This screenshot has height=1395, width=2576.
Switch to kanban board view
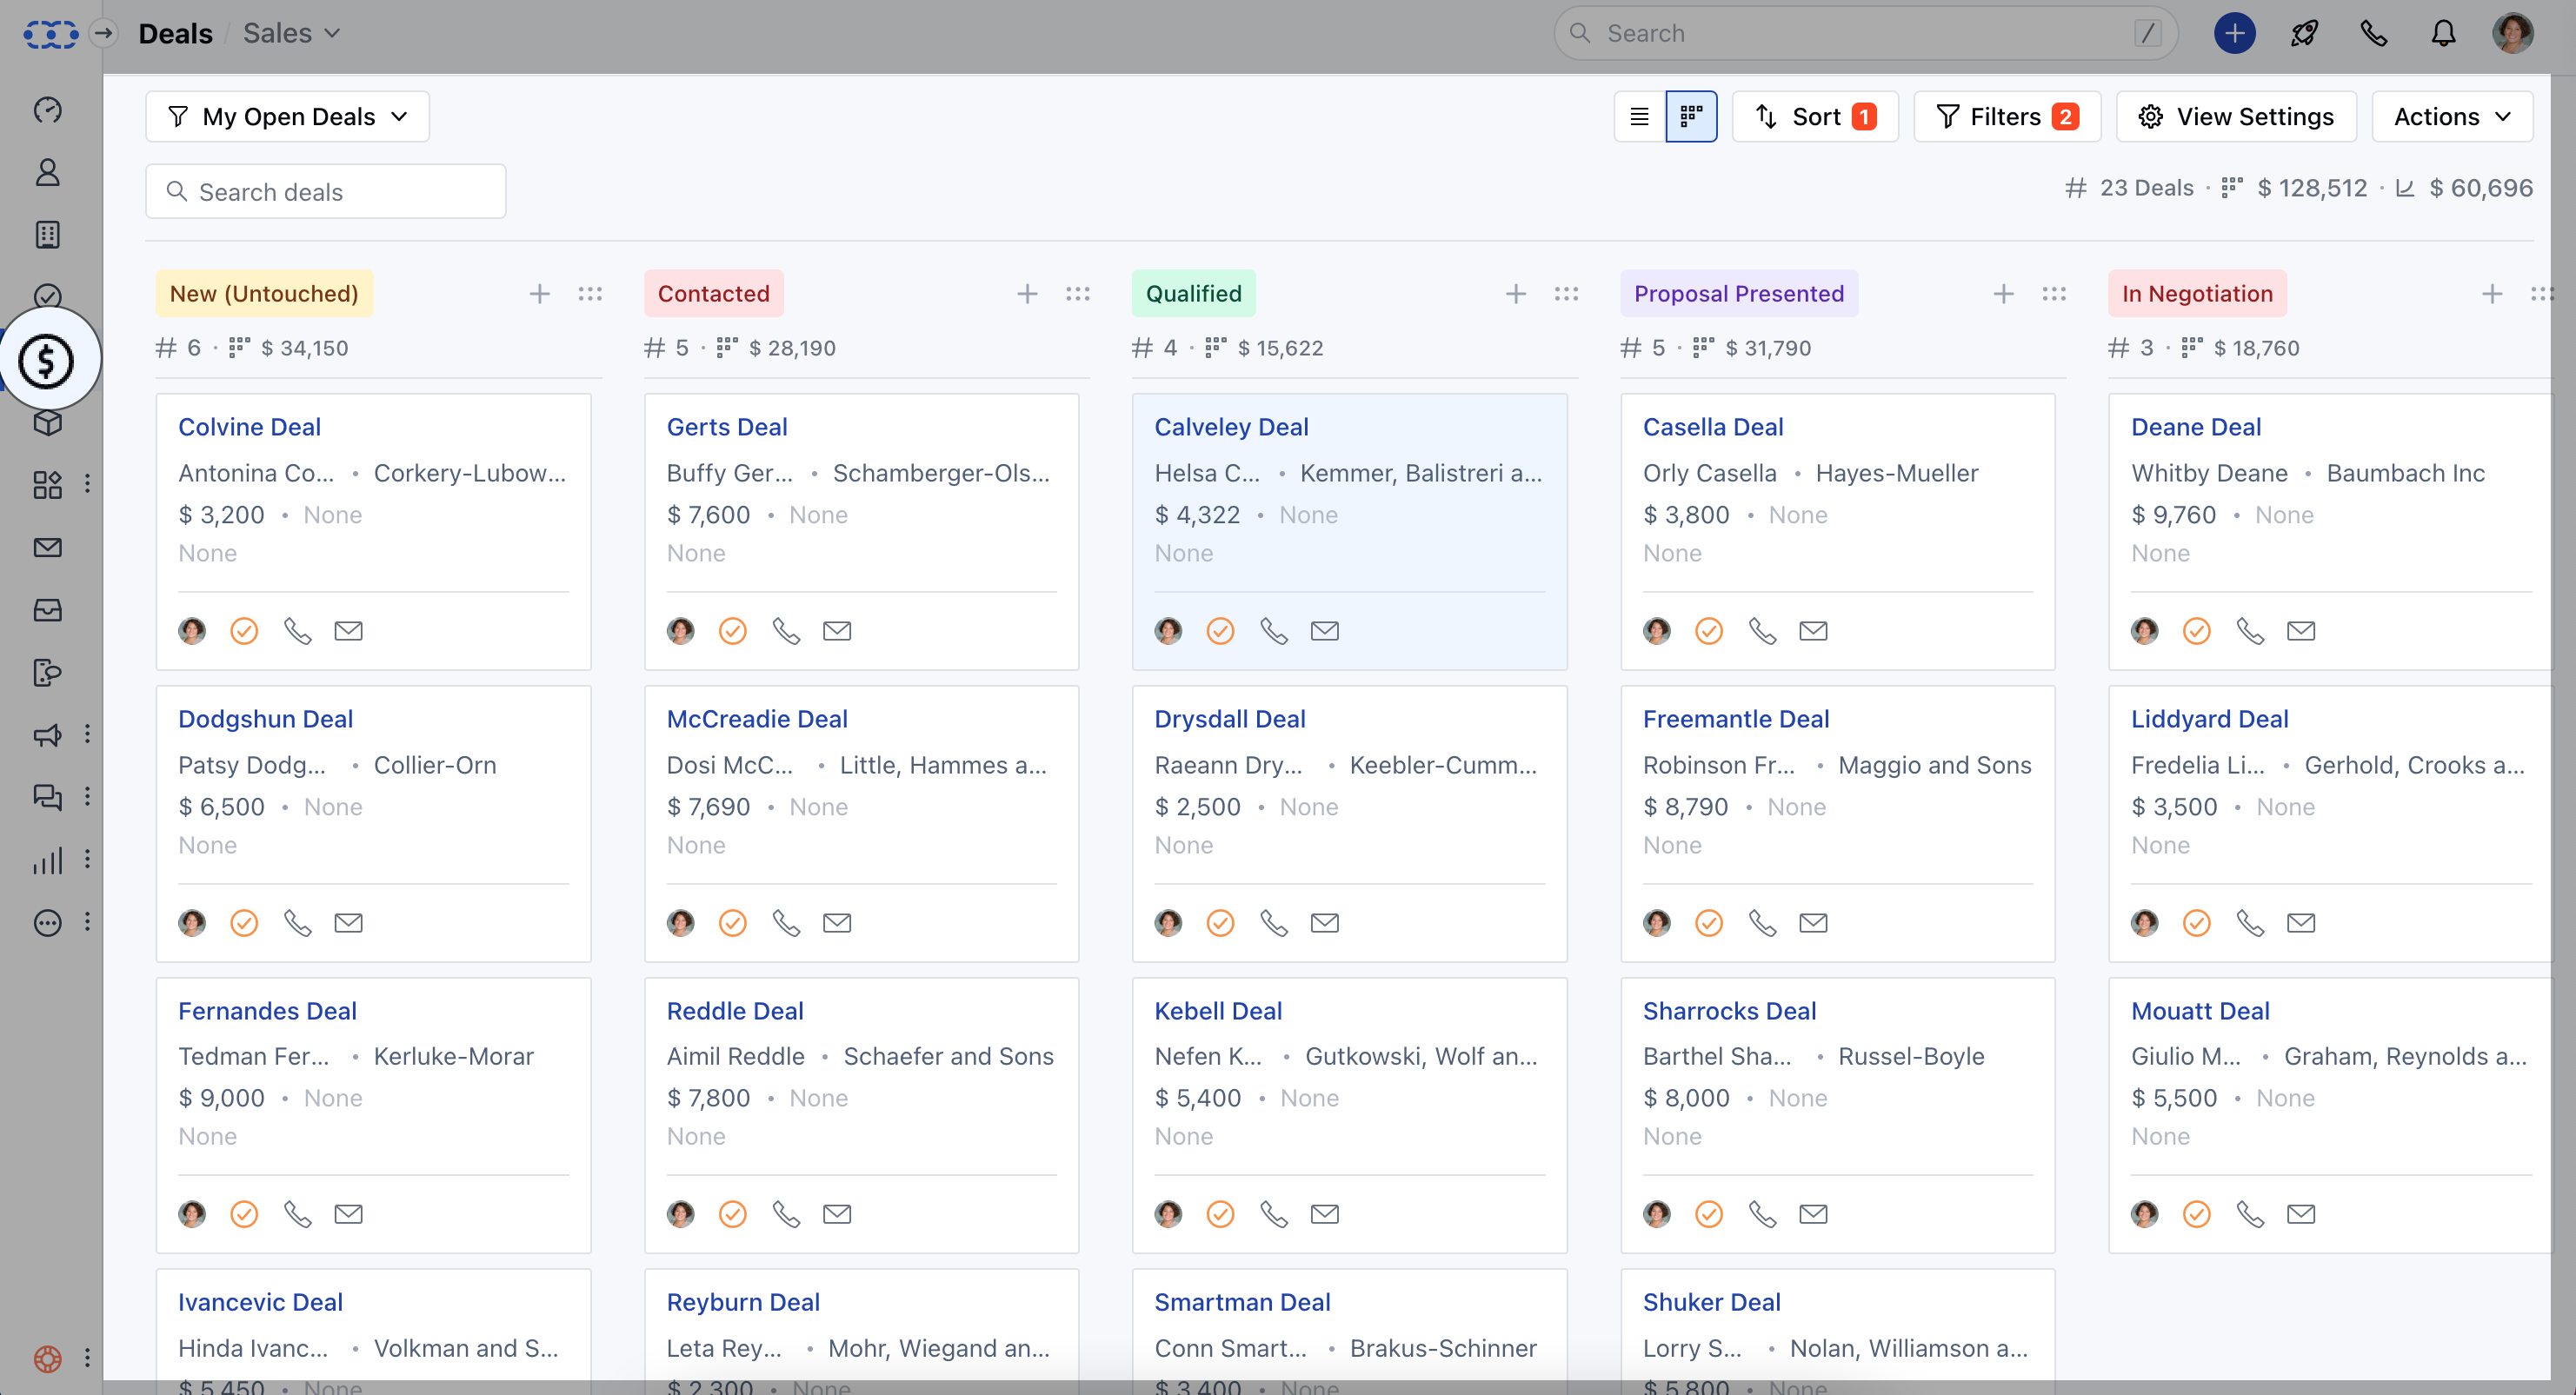tap(1691, 117)
